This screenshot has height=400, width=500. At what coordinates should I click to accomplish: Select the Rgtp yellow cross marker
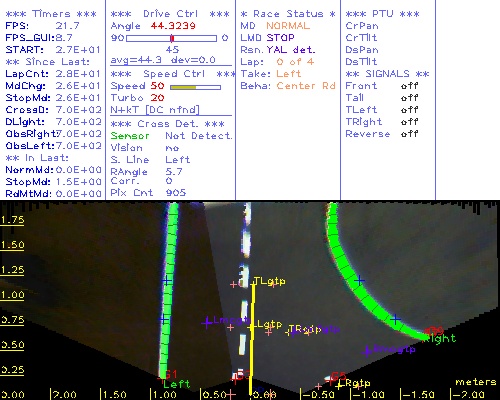tap(339, 386)
